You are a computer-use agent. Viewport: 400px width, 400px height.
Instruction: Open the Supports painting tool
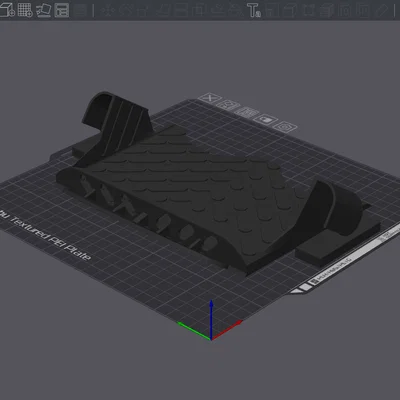click(x=217, y=10)
